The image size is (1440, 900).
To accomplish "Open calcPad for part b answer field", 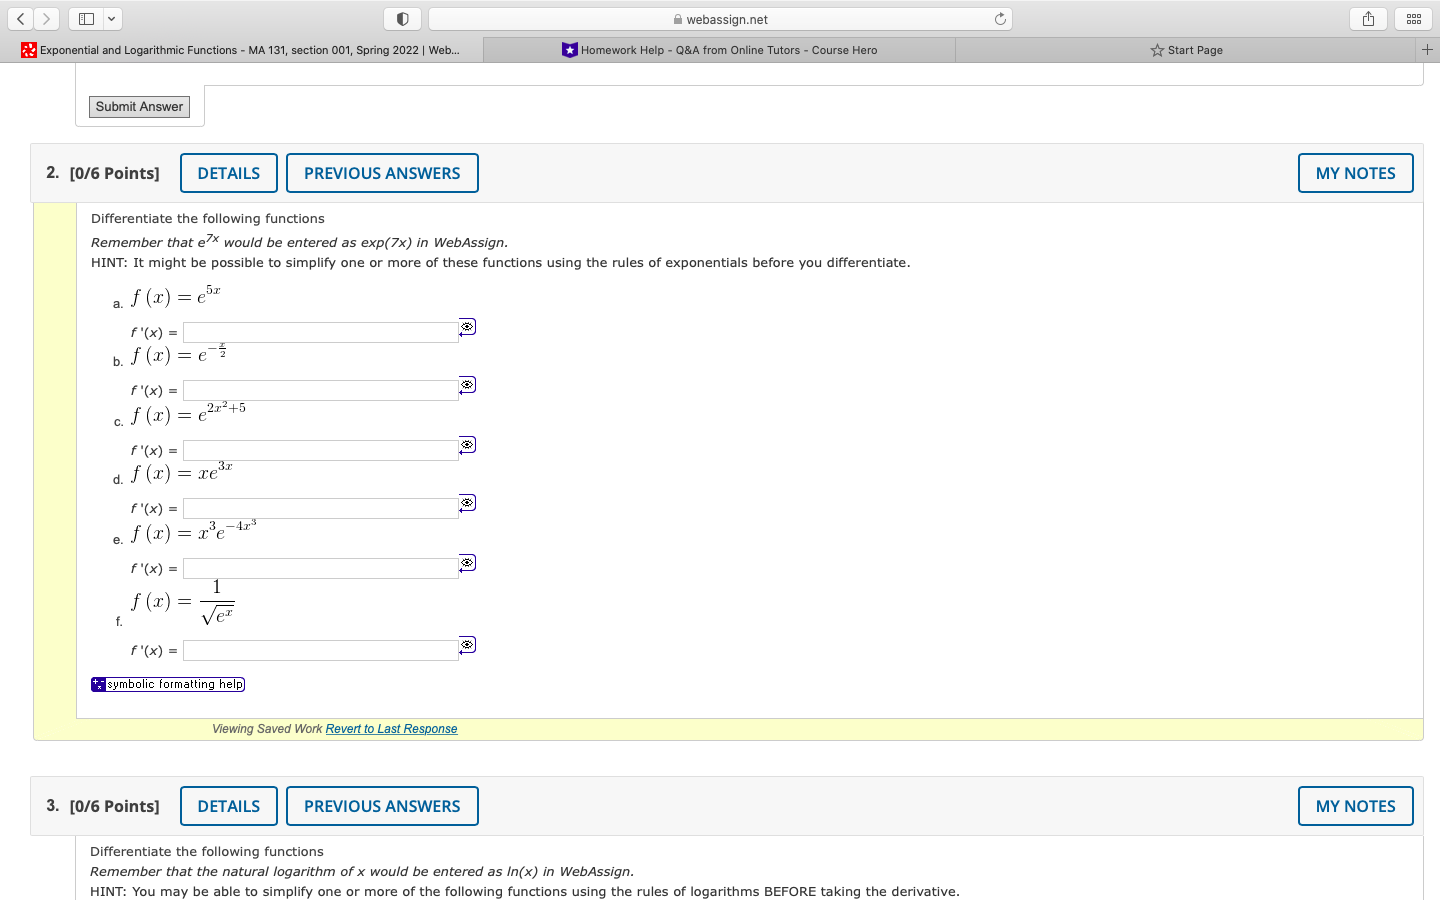I will point(467,384).
